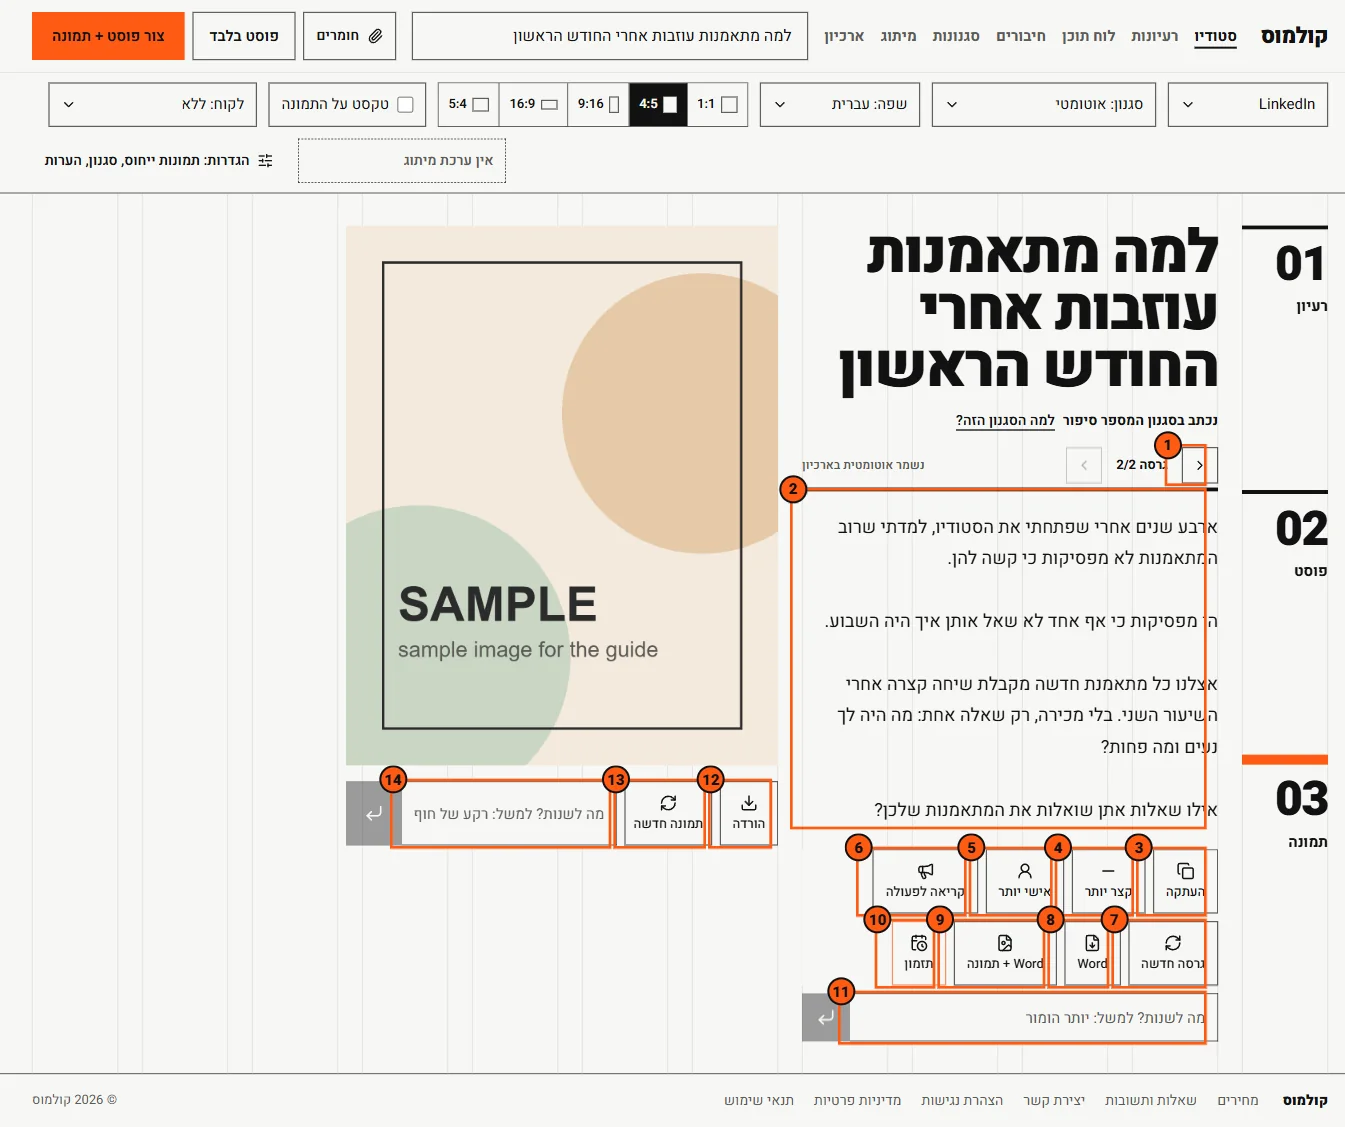Click the אישי יותר person button
This screenshot has height=1127, width=1345.
1024,880
